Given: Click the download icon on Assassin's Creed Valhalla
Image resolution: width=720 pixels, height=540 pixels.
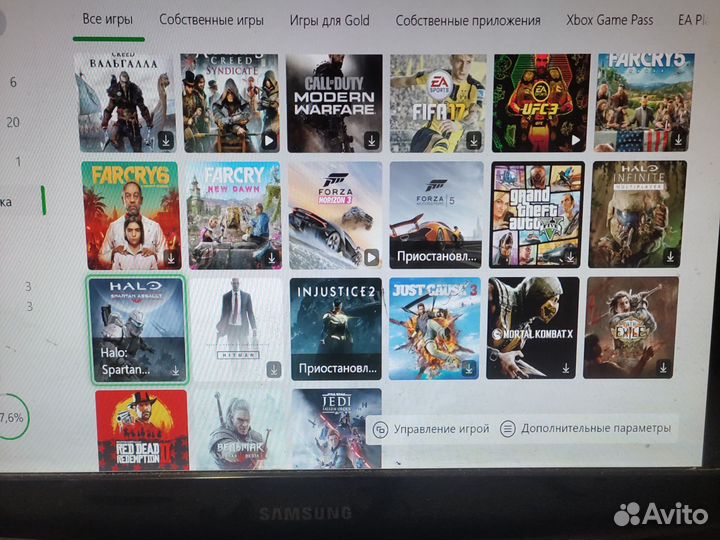Looking at the screenshot, I should (166, 140).
